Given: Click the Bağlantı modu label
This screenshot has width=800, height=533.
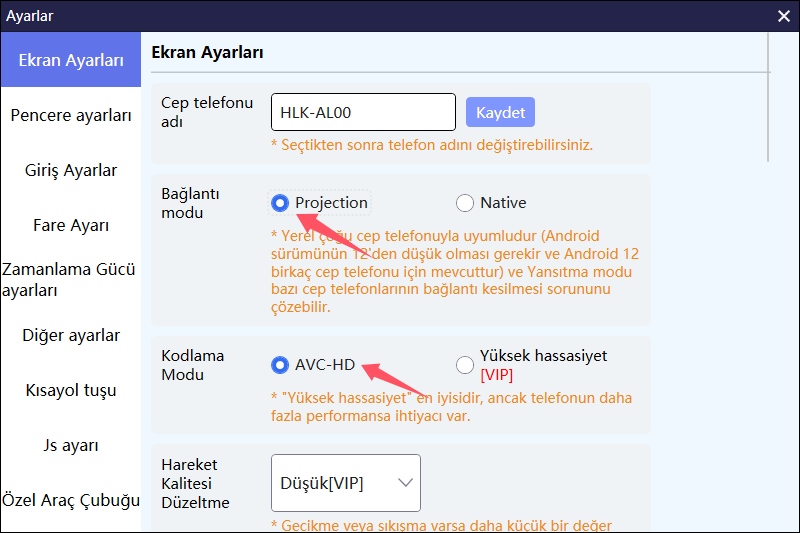Looking at the screenshot, I should click(190, 203).
